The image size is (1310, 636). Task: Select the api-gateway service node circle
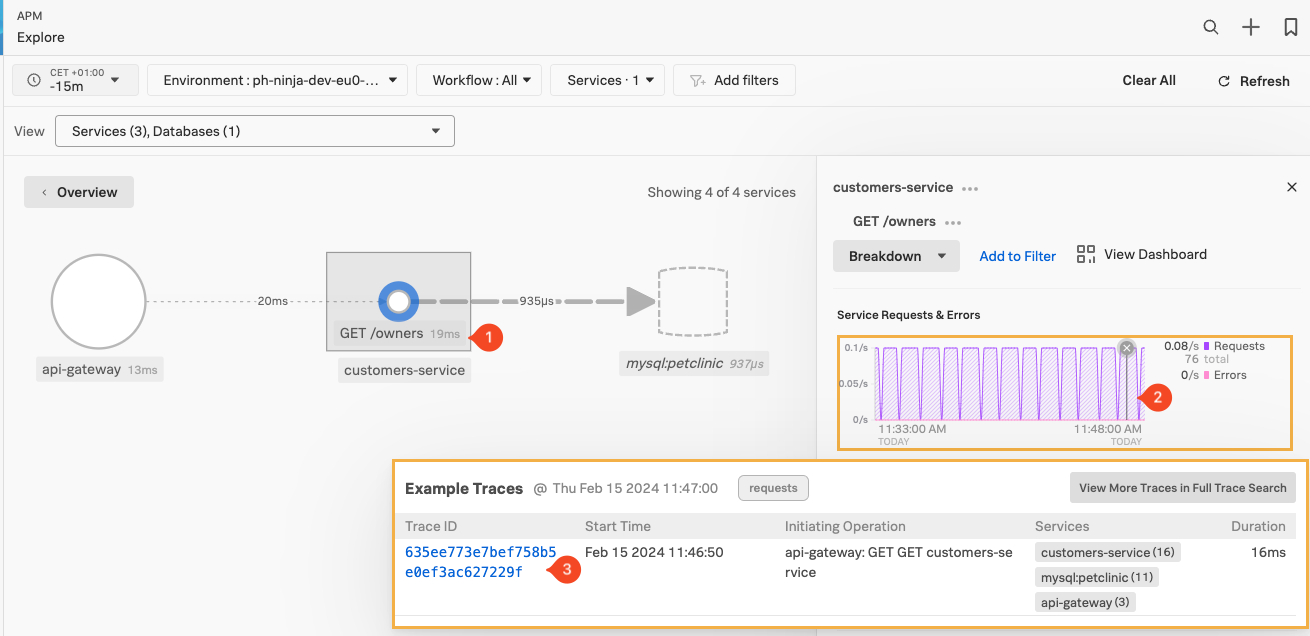point(99,301)
